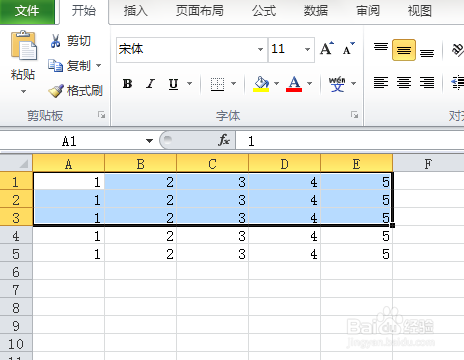Click the wén phonetic guide icon
464x360 pixels.
tap(337, 84)
